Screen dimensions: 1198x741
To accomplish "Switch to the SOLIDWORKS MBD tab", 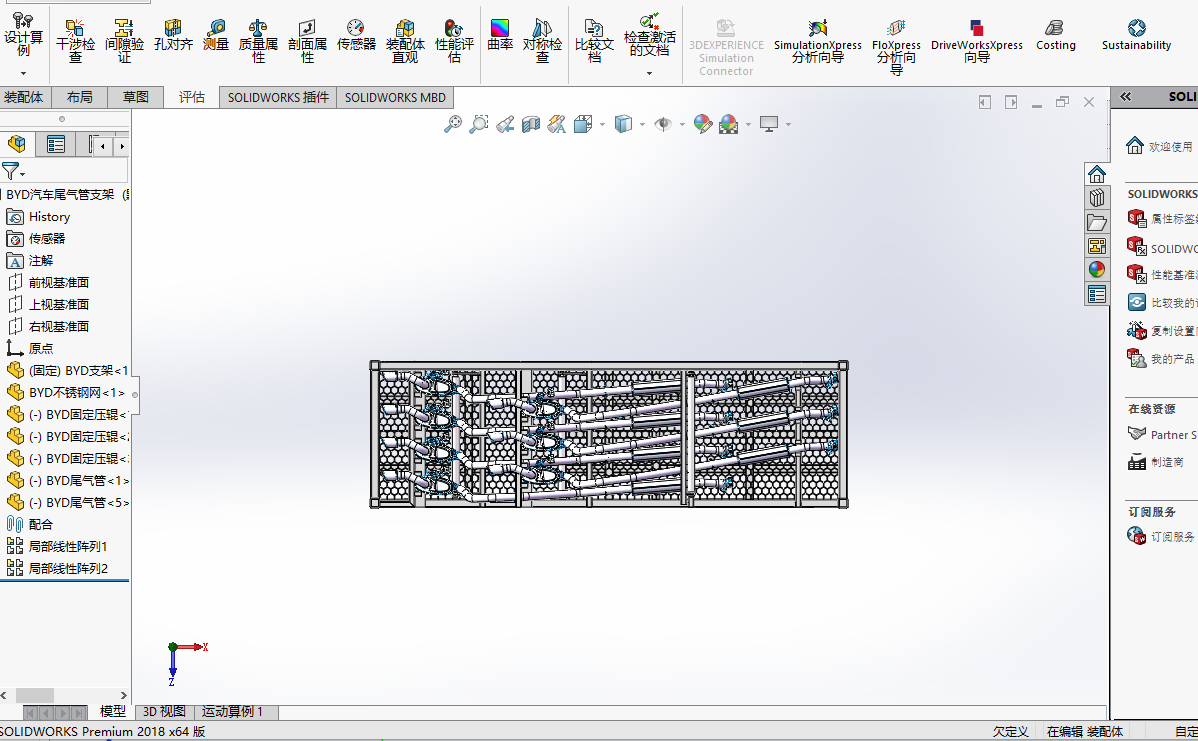I will [395, 97].
